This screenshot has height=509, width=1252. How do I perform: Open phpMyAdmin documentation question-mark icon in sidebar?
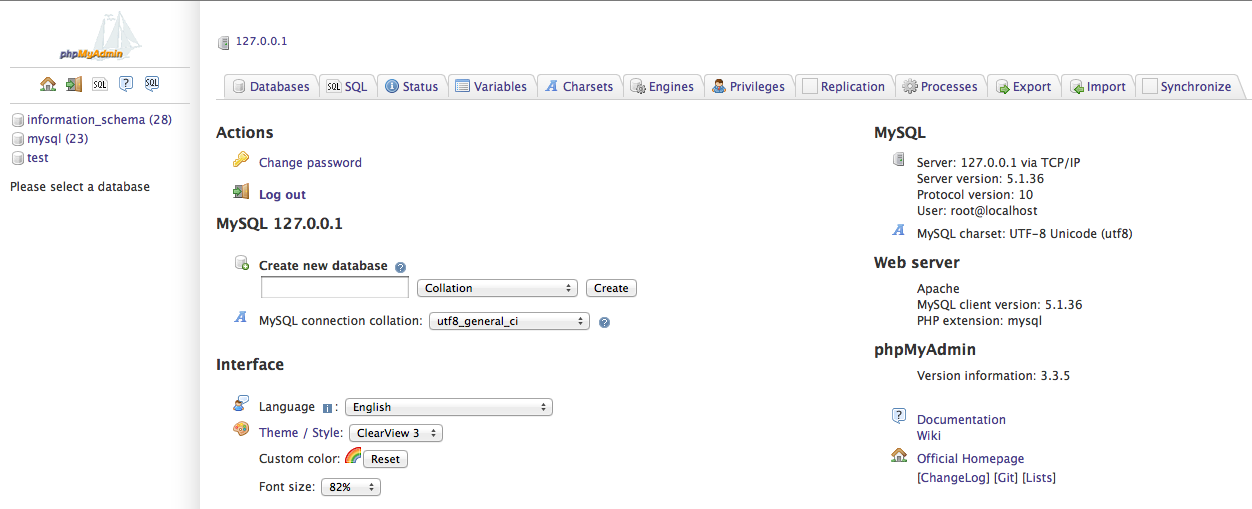pyautogui.click(x=126, y=84)
